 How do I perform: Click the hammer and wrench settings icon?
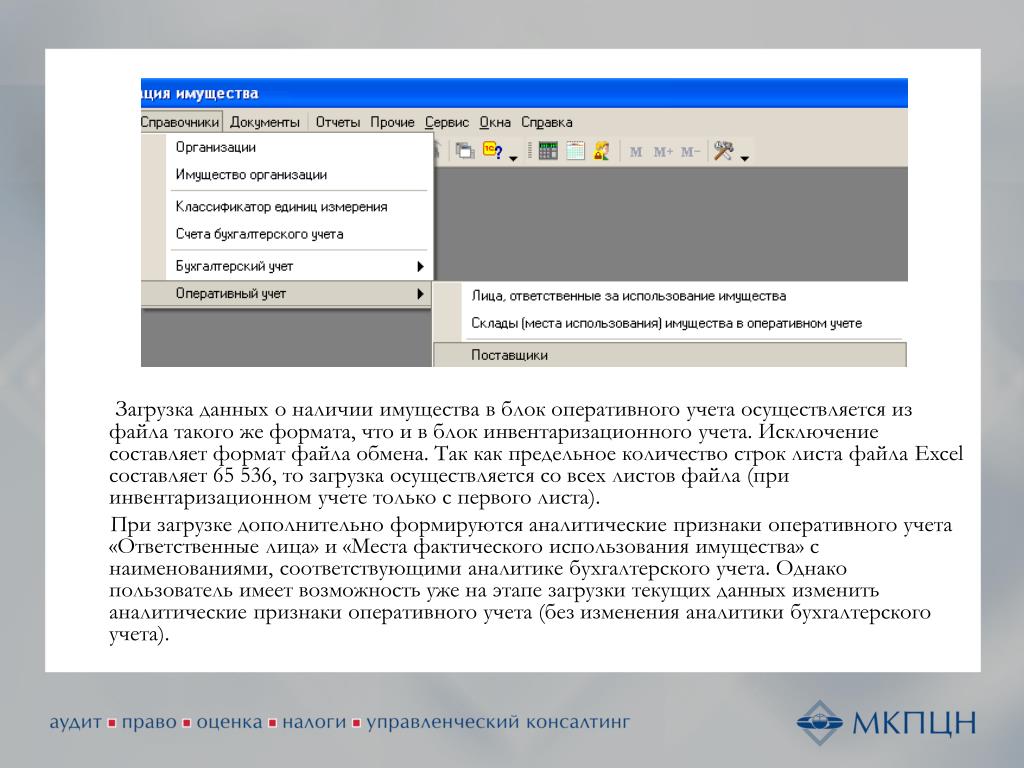tap(723, 151)
